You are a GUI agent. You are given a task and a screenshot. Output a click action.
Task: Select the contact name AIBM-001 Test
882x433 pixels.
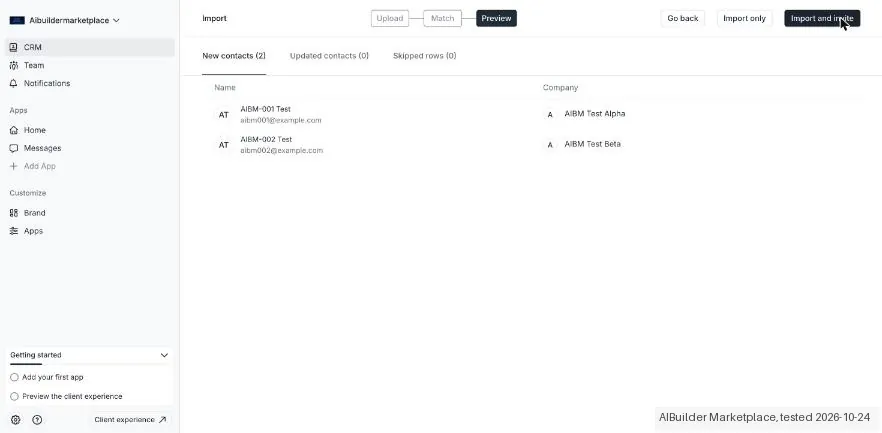[x=266, y=109]
